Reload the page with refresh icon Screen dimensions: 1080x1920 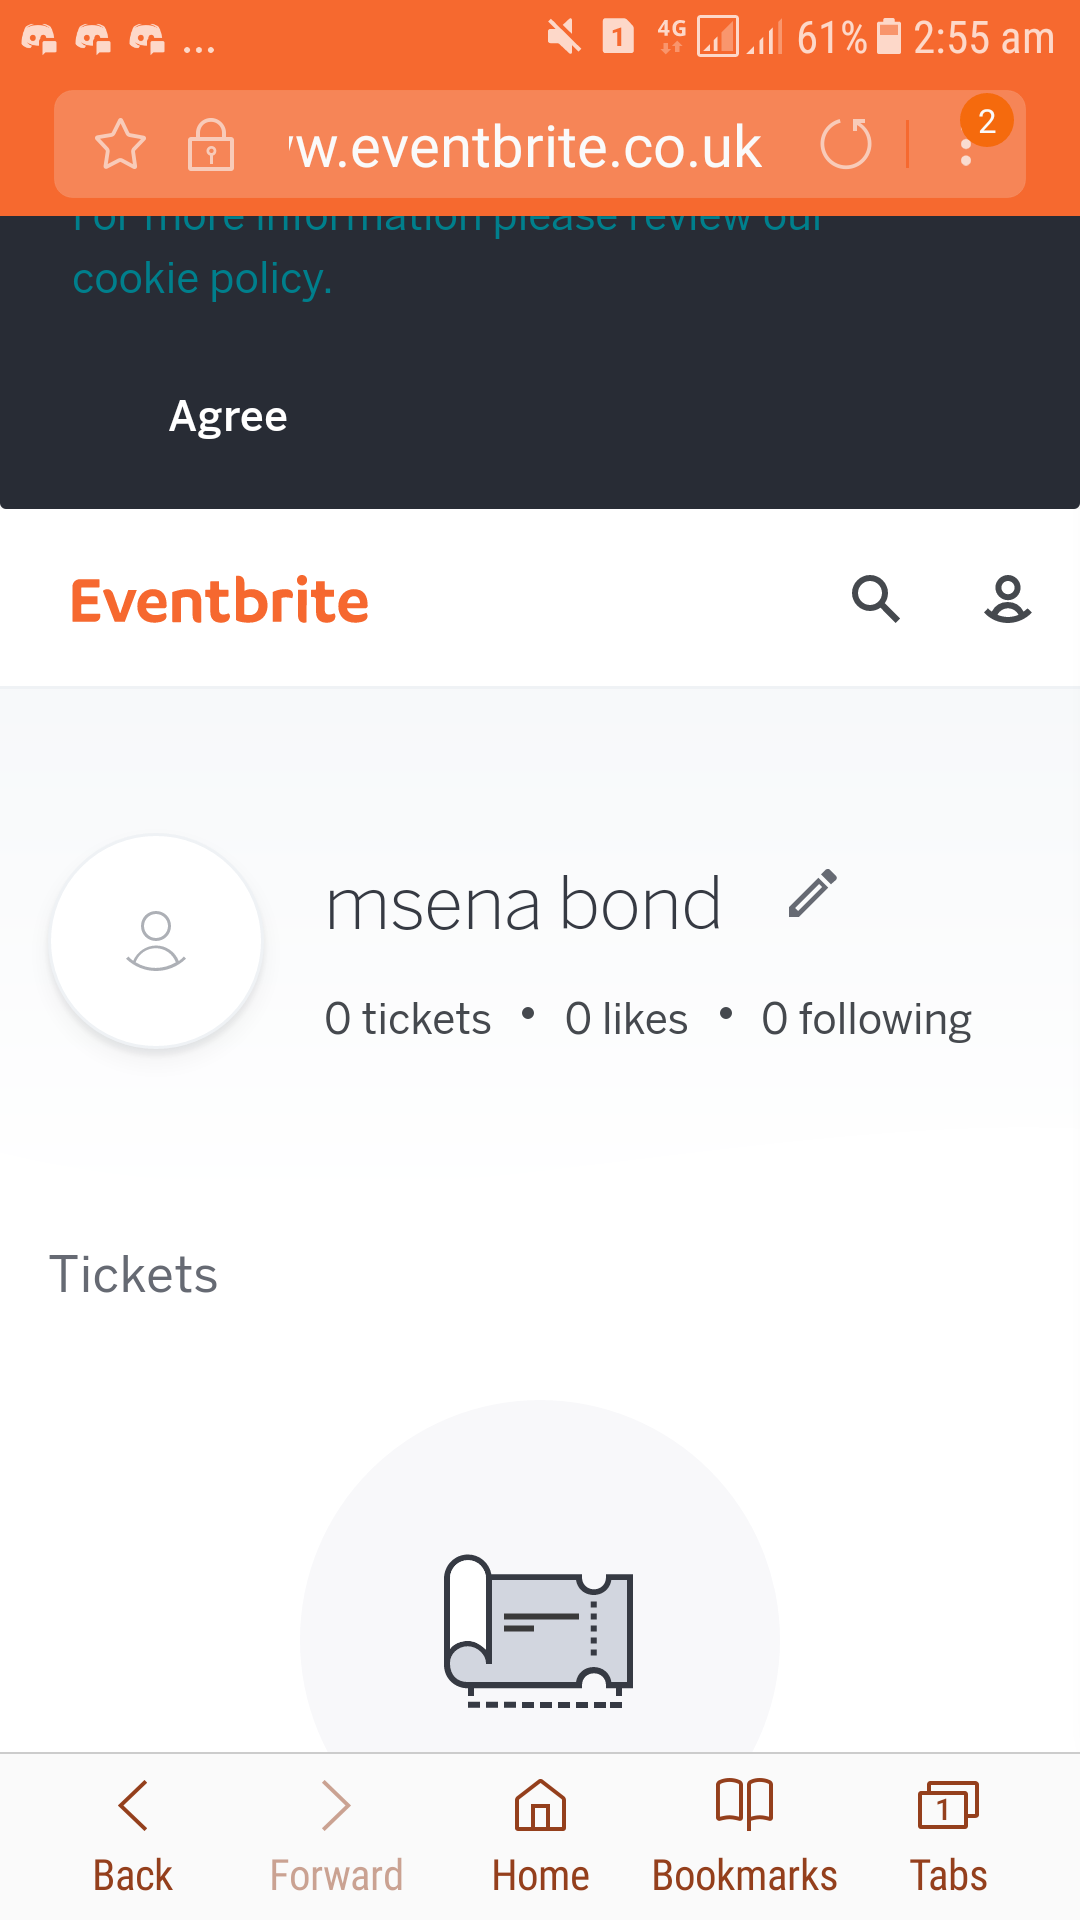click(x=846, y=145)
